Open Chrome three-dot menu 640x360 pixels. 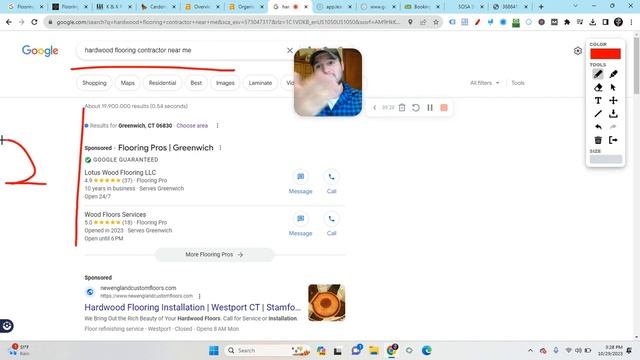(631, 22)
